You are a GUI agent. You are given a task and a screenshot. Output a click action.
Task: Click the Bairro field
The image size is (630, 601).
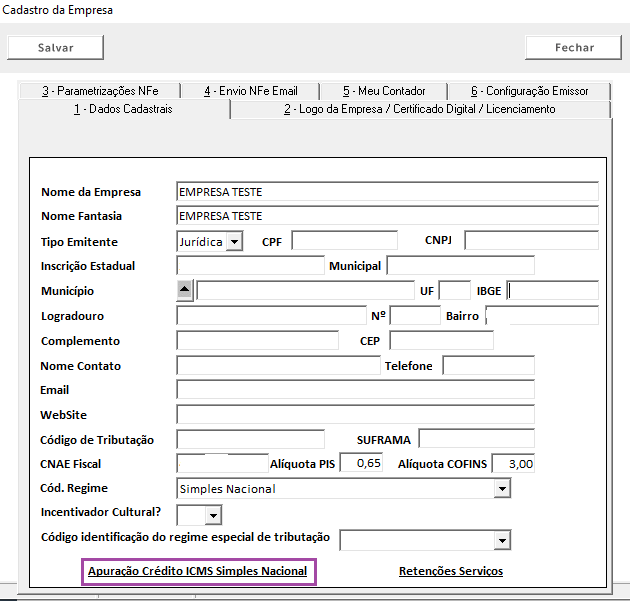542,315
